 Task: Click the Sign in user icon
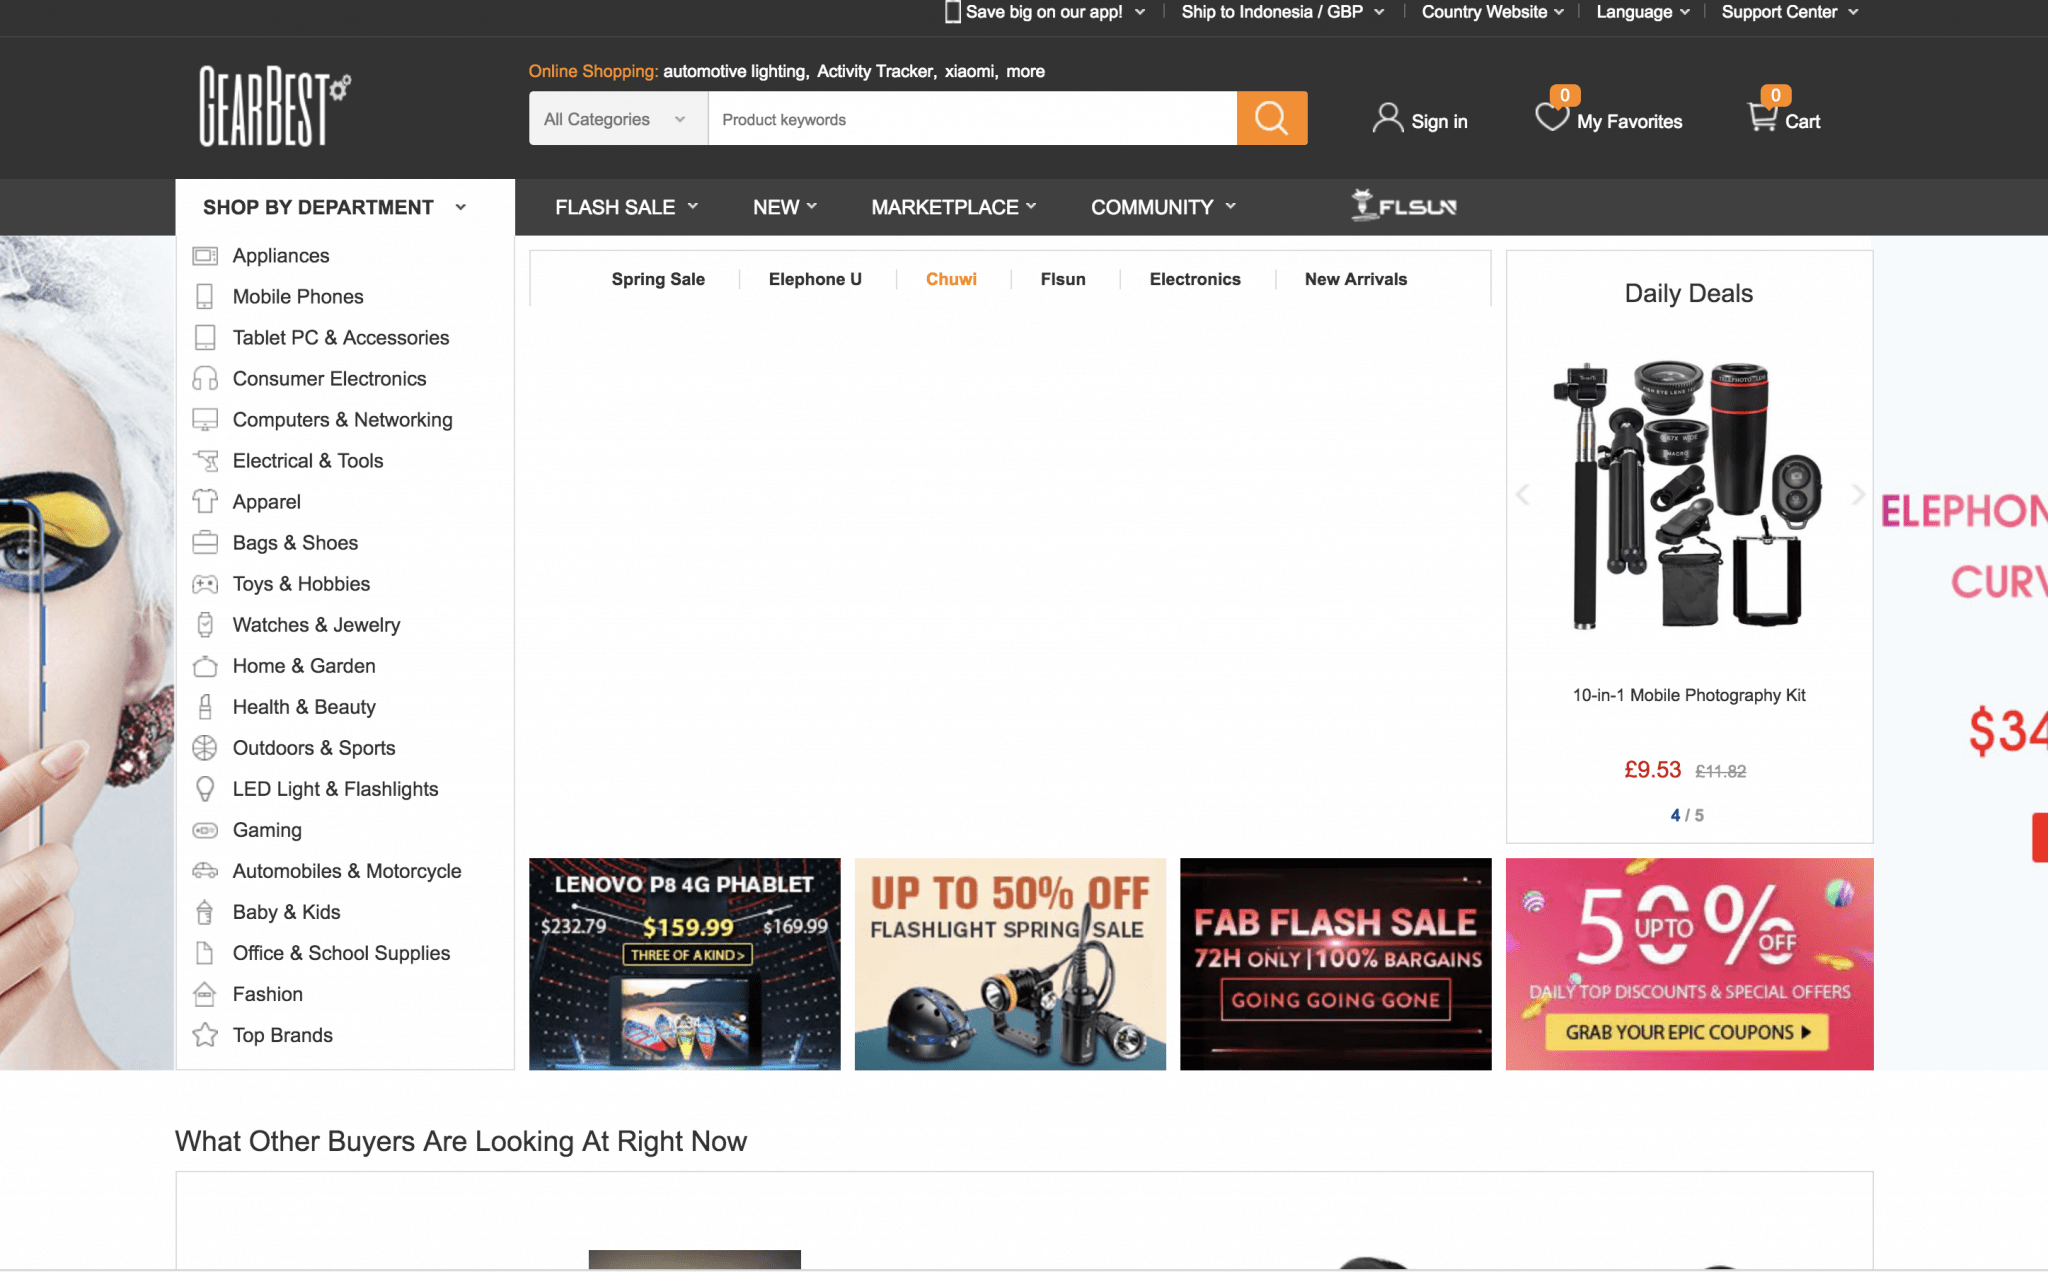tap(1387, 118)
